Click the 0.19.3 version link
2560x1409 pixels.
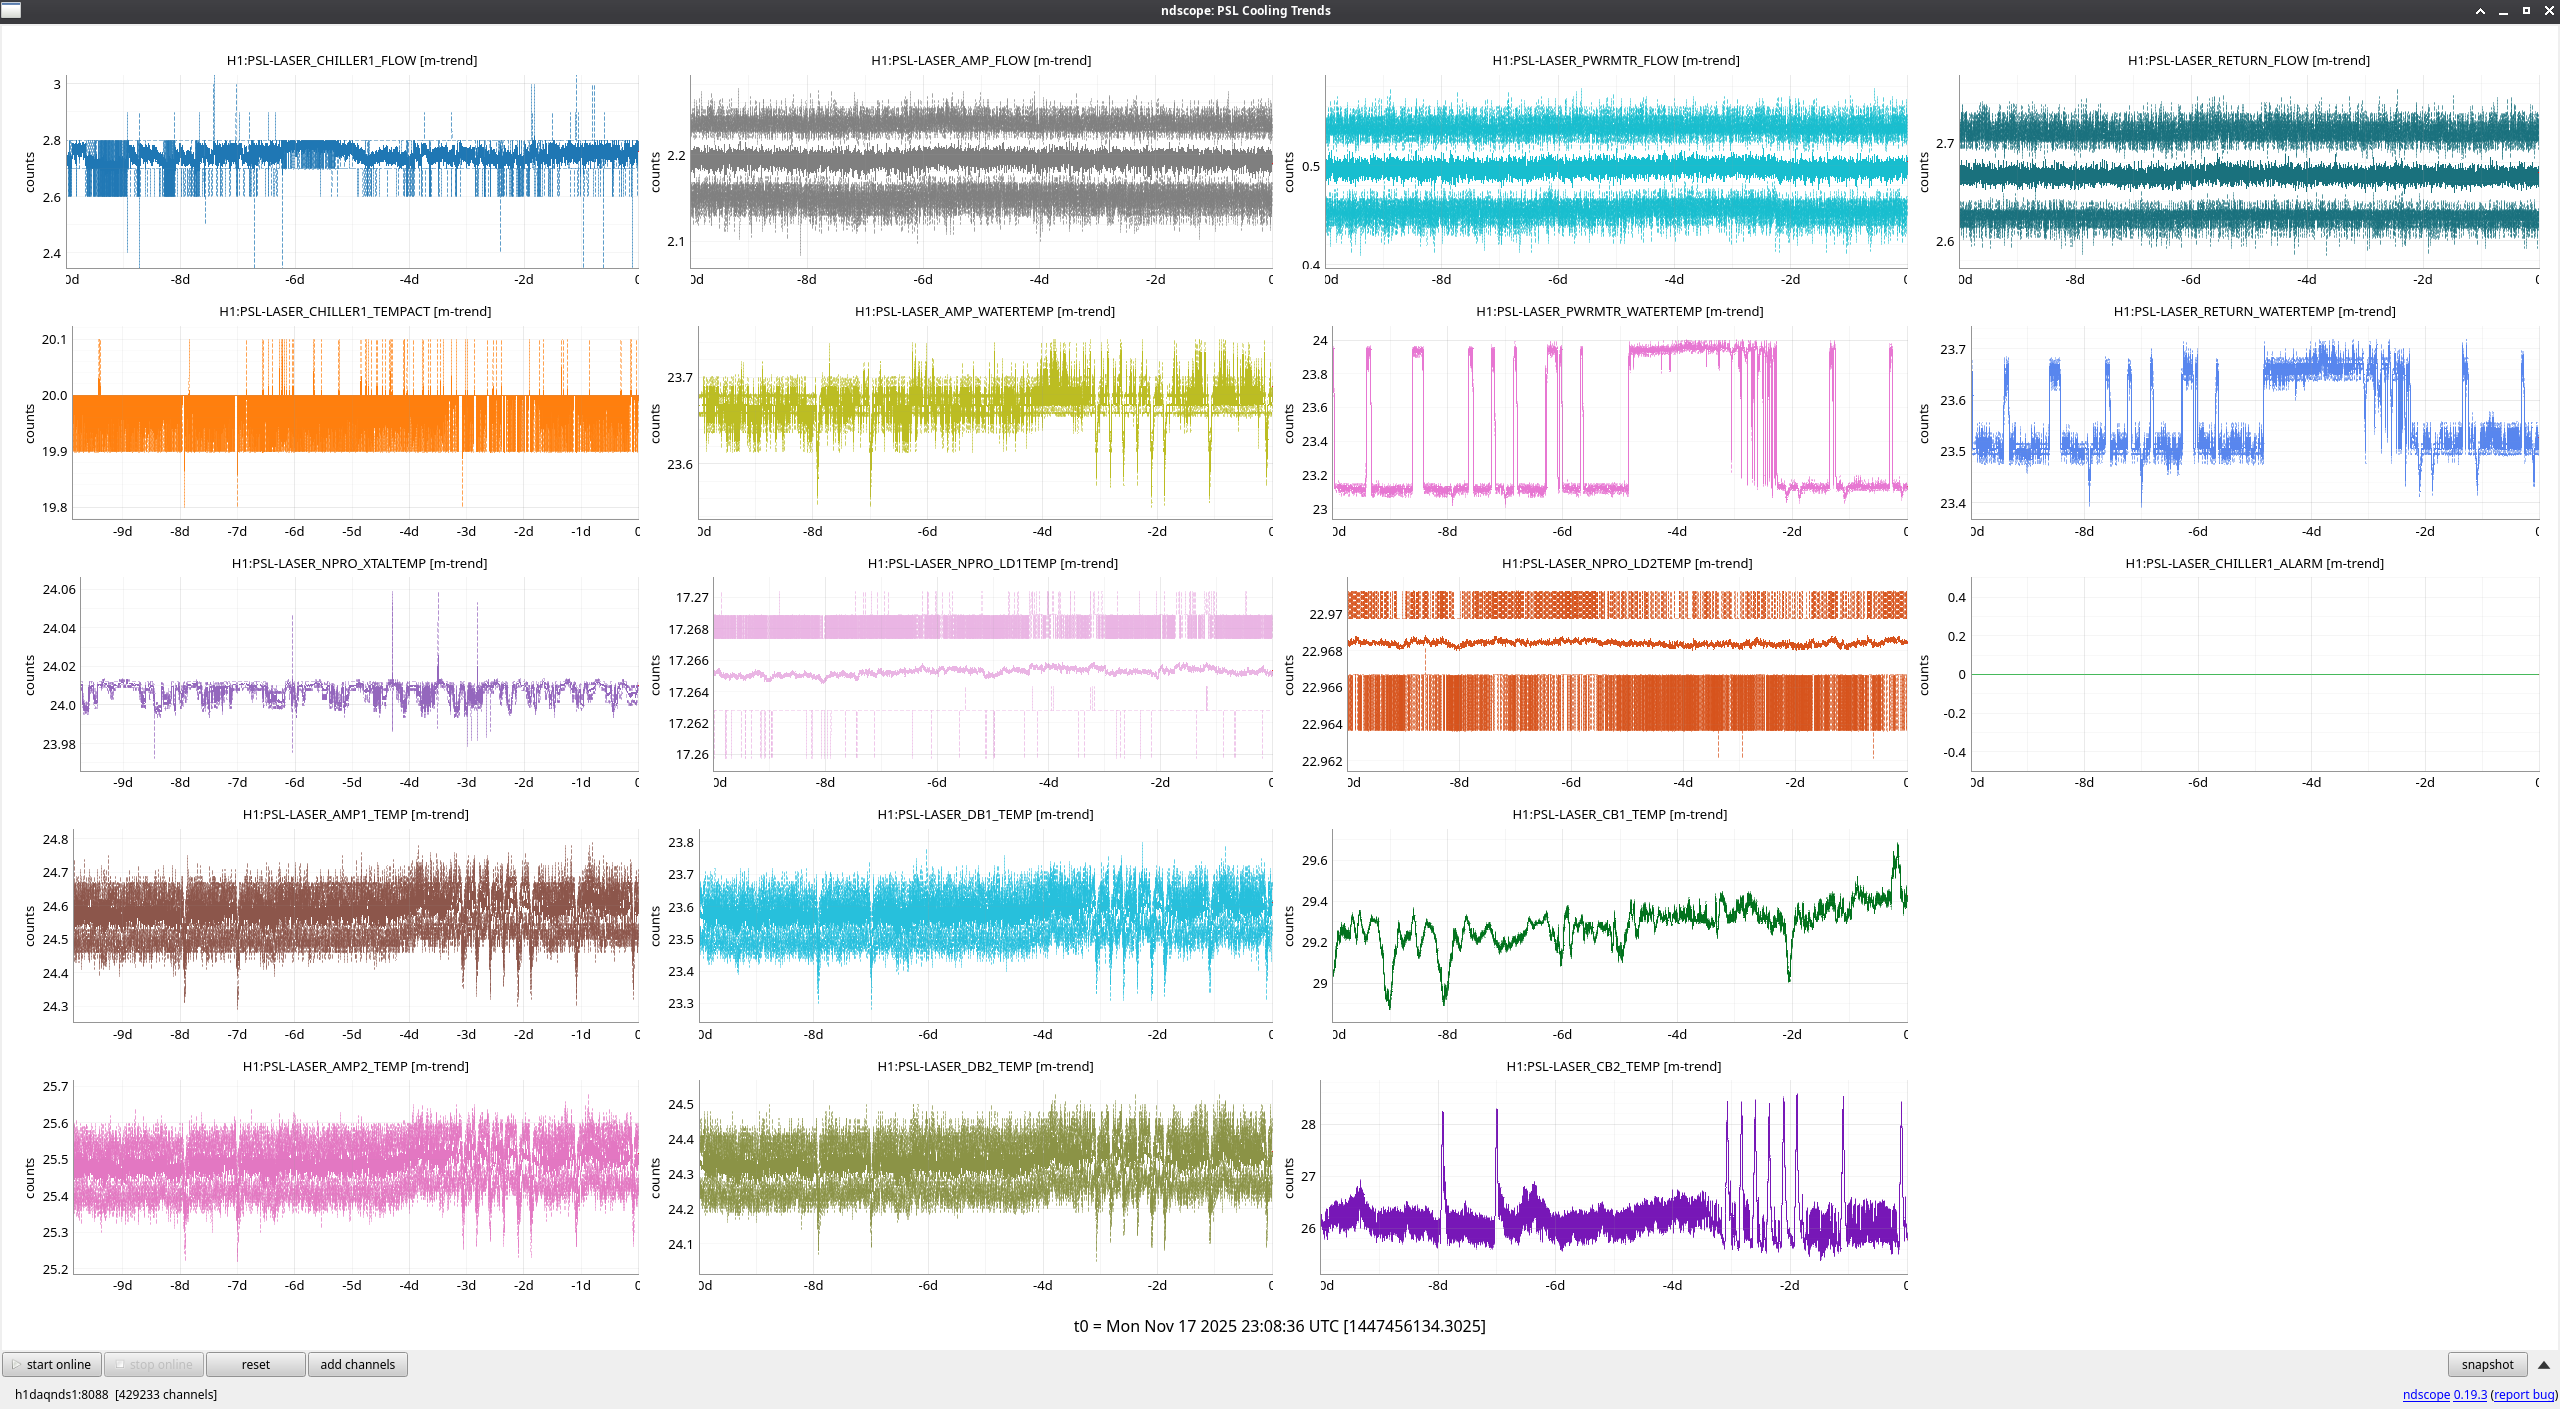[x=2469, y=1394]
